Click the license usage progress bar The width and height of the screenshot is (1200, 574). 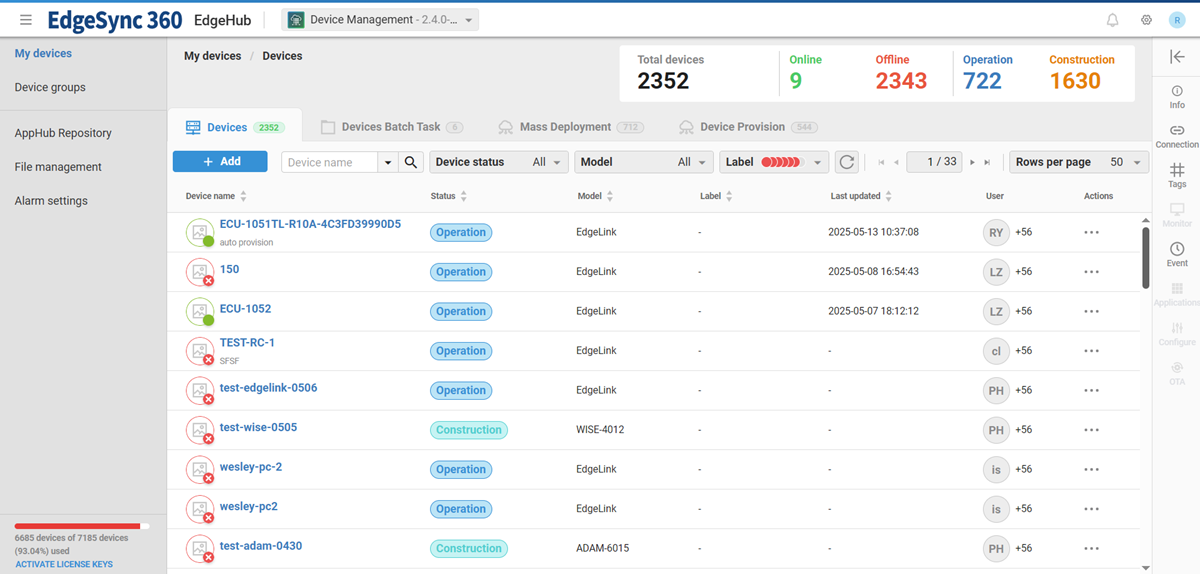(82, 526)
